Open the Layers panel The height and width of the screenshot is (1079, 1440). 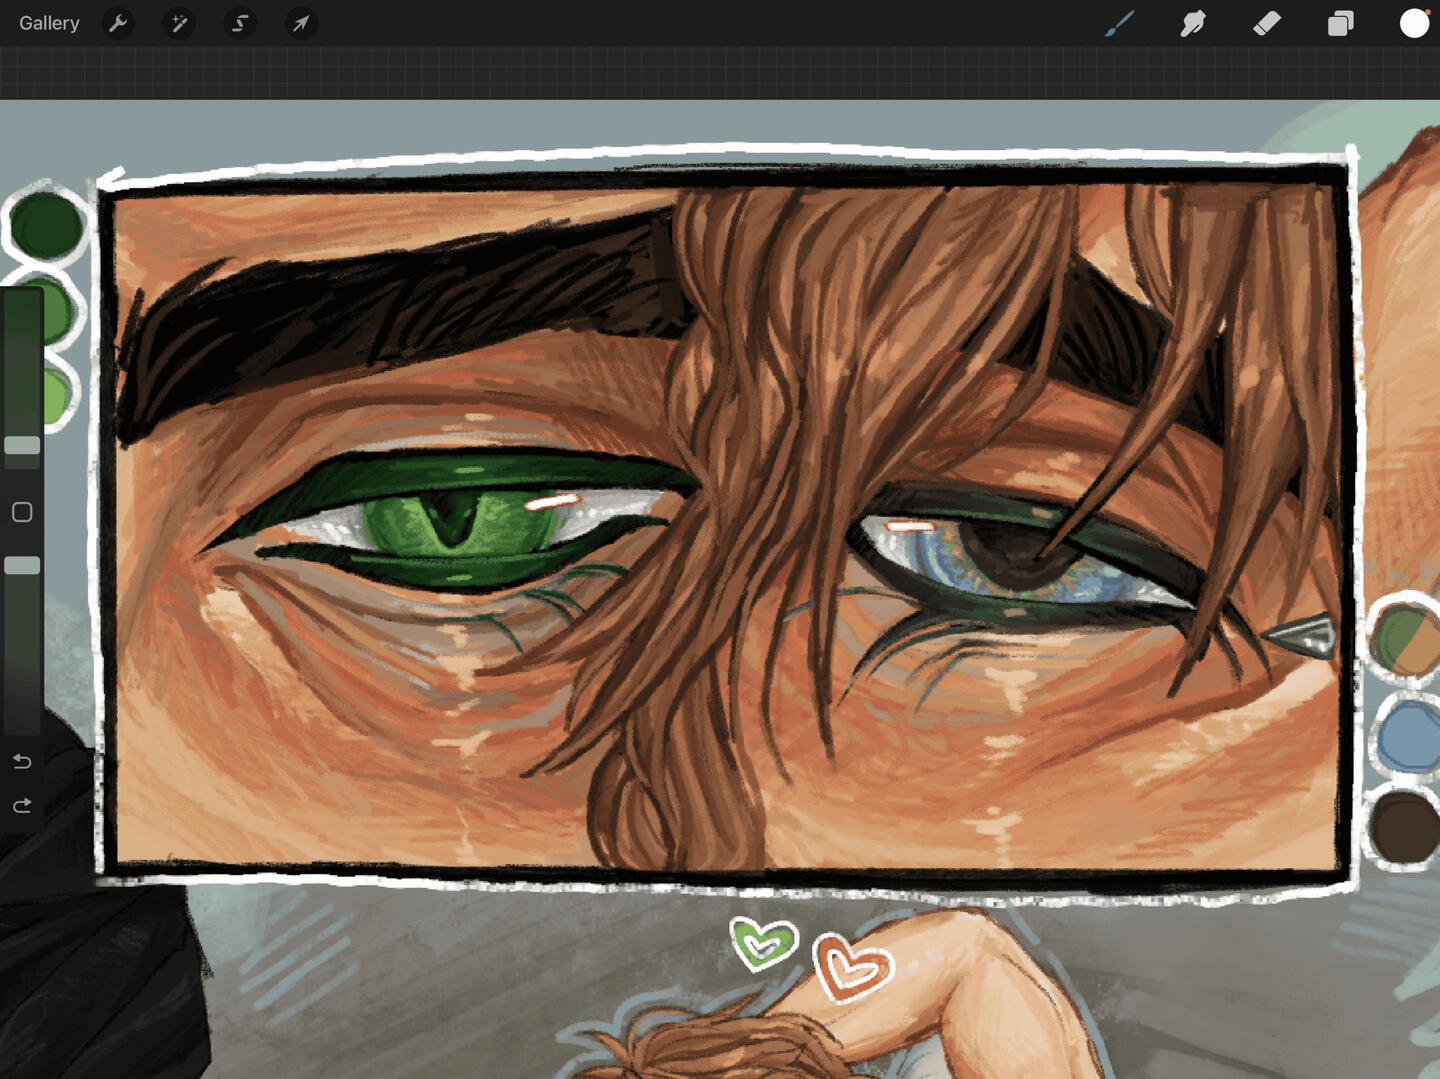[1340, 23]
